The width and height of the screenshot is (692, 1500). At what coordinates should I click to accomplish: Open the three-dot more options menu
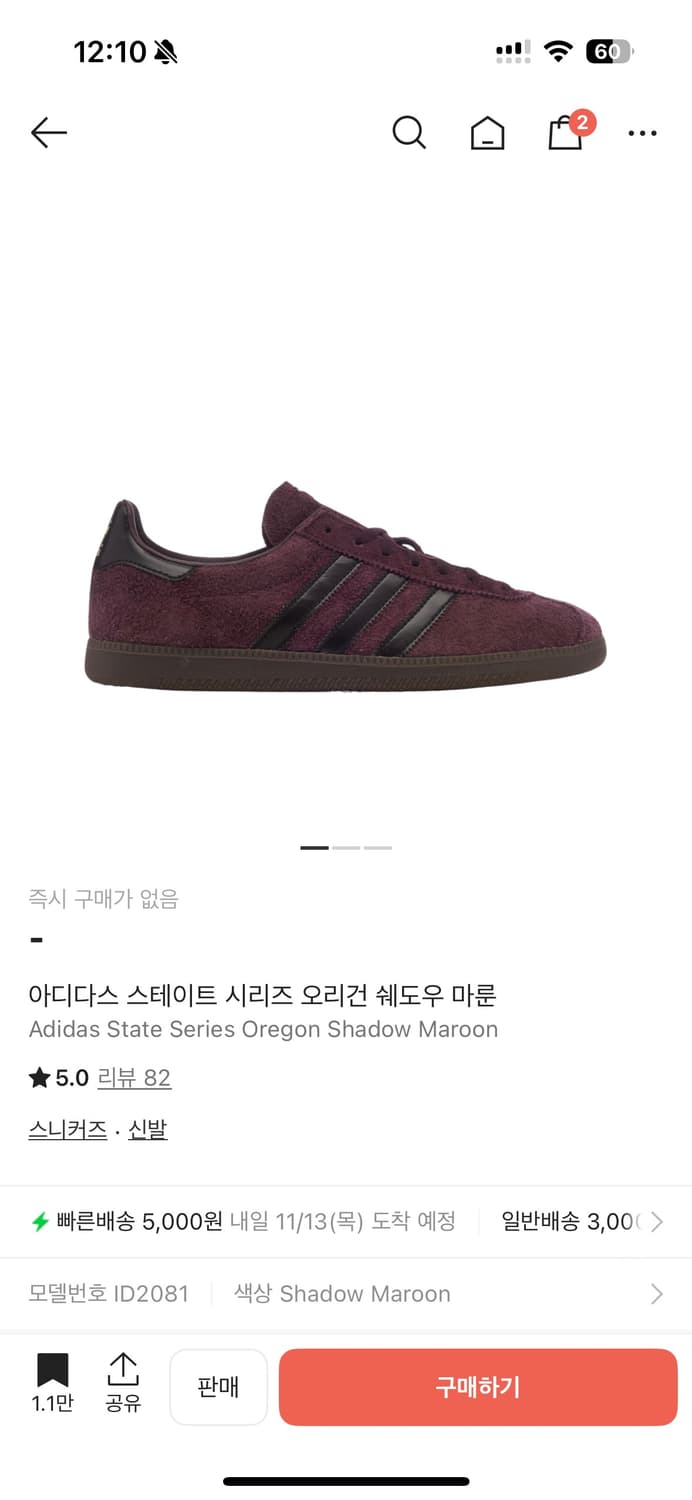point(642,133)
